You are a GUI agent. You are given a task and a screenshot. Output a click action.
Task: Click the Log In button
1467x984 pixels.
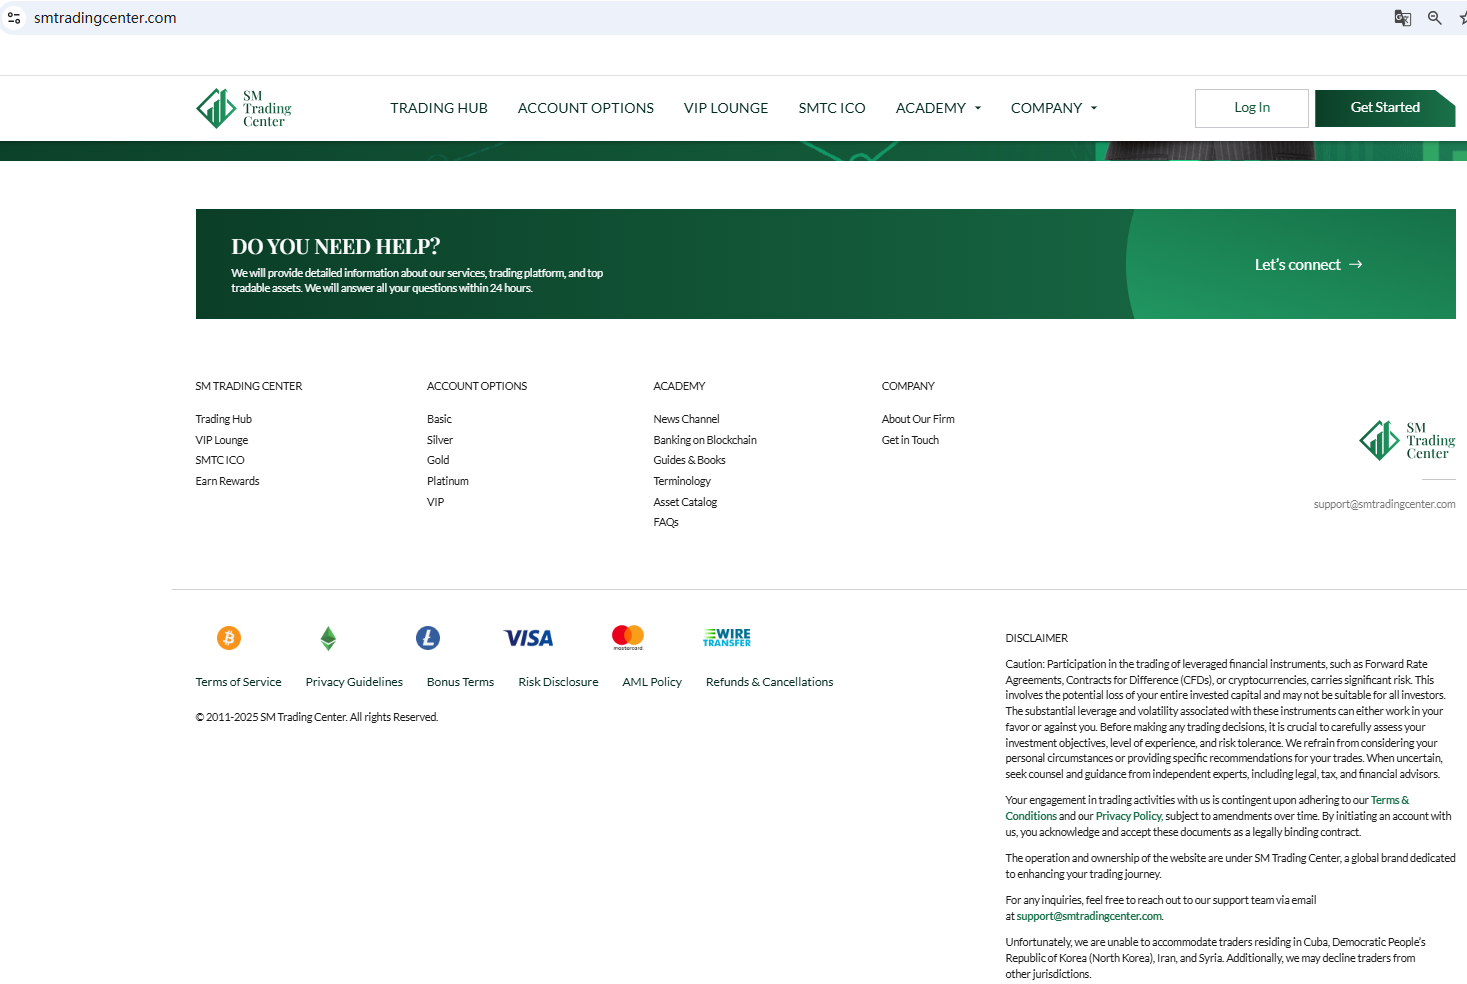[1251, 108]
